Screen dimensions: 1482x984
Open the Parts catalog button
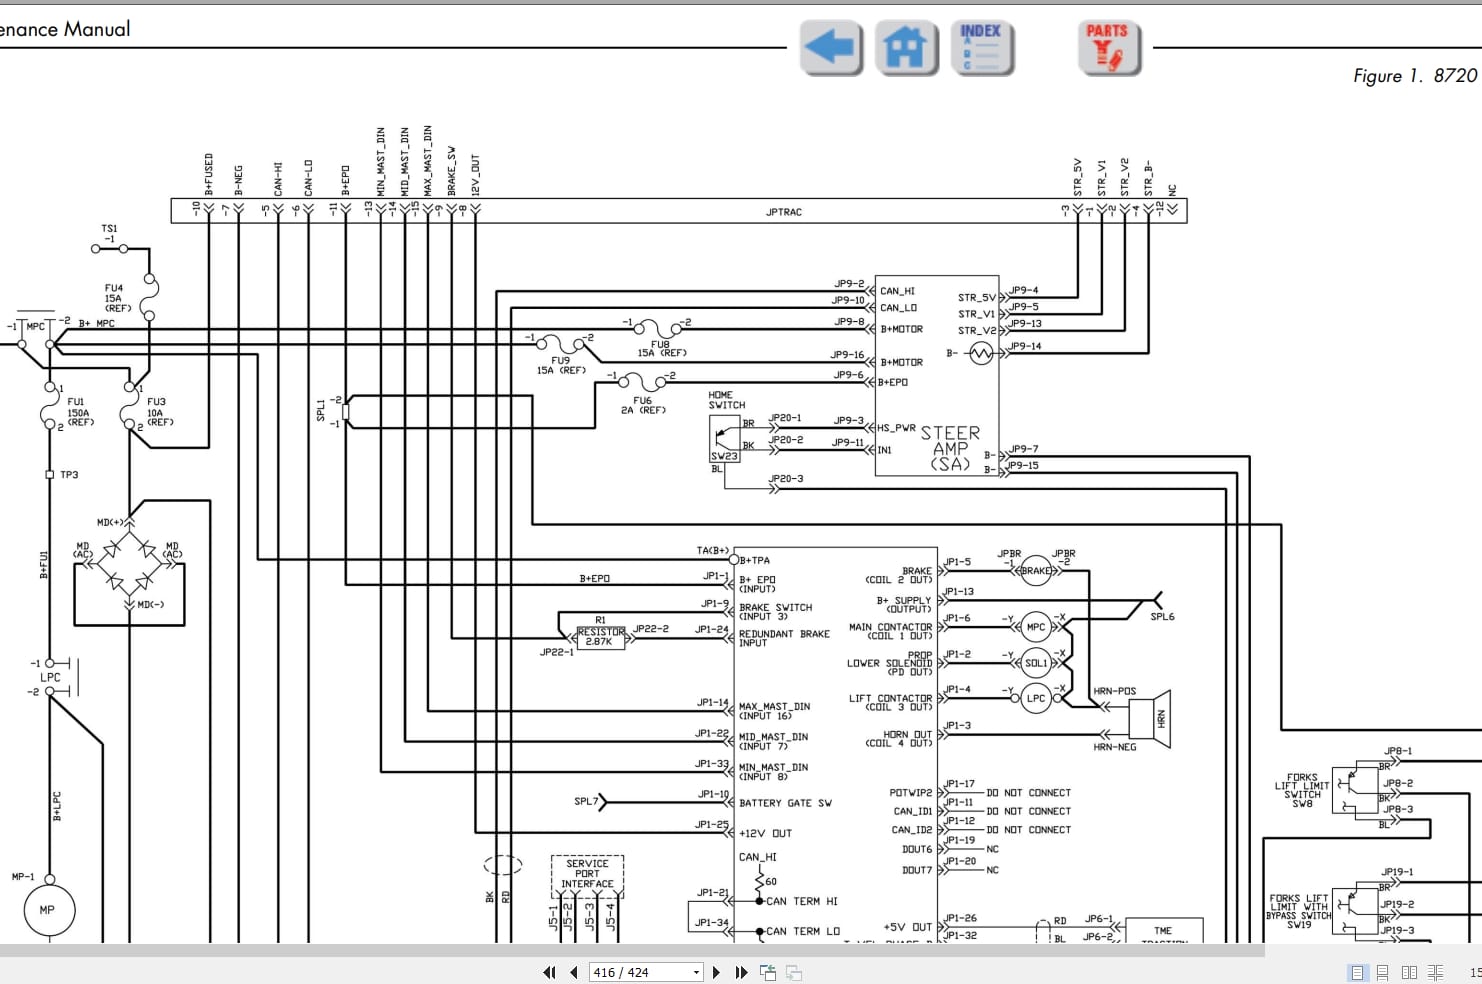click(1108, 47)
